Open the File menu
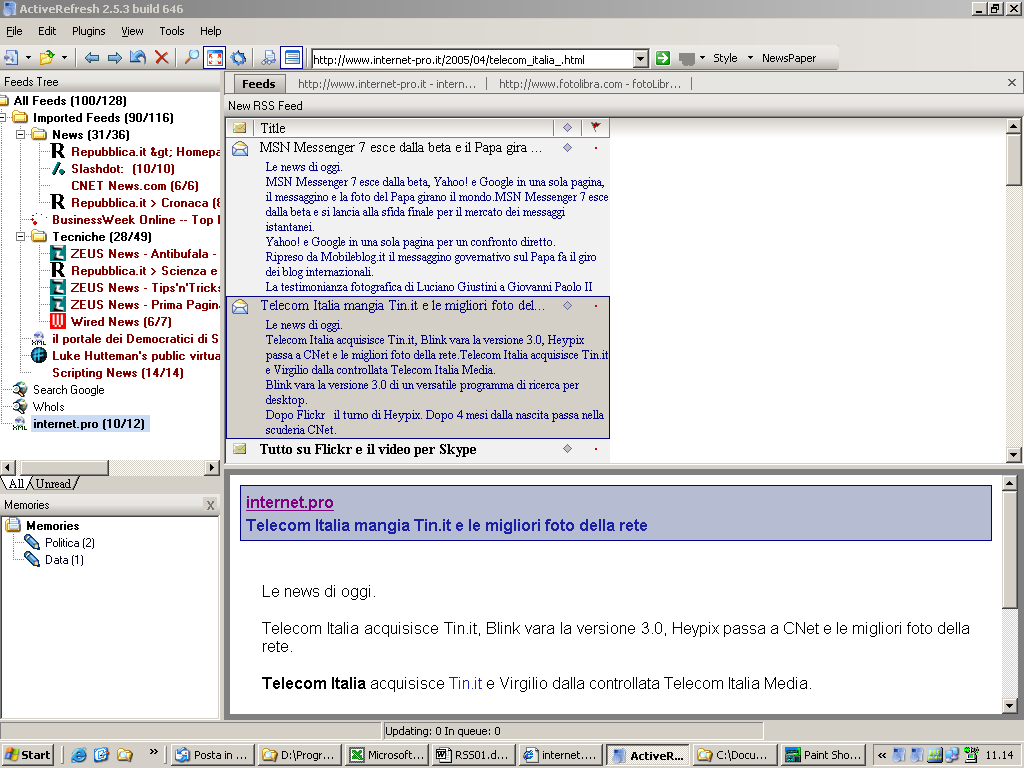 [14, 31]
